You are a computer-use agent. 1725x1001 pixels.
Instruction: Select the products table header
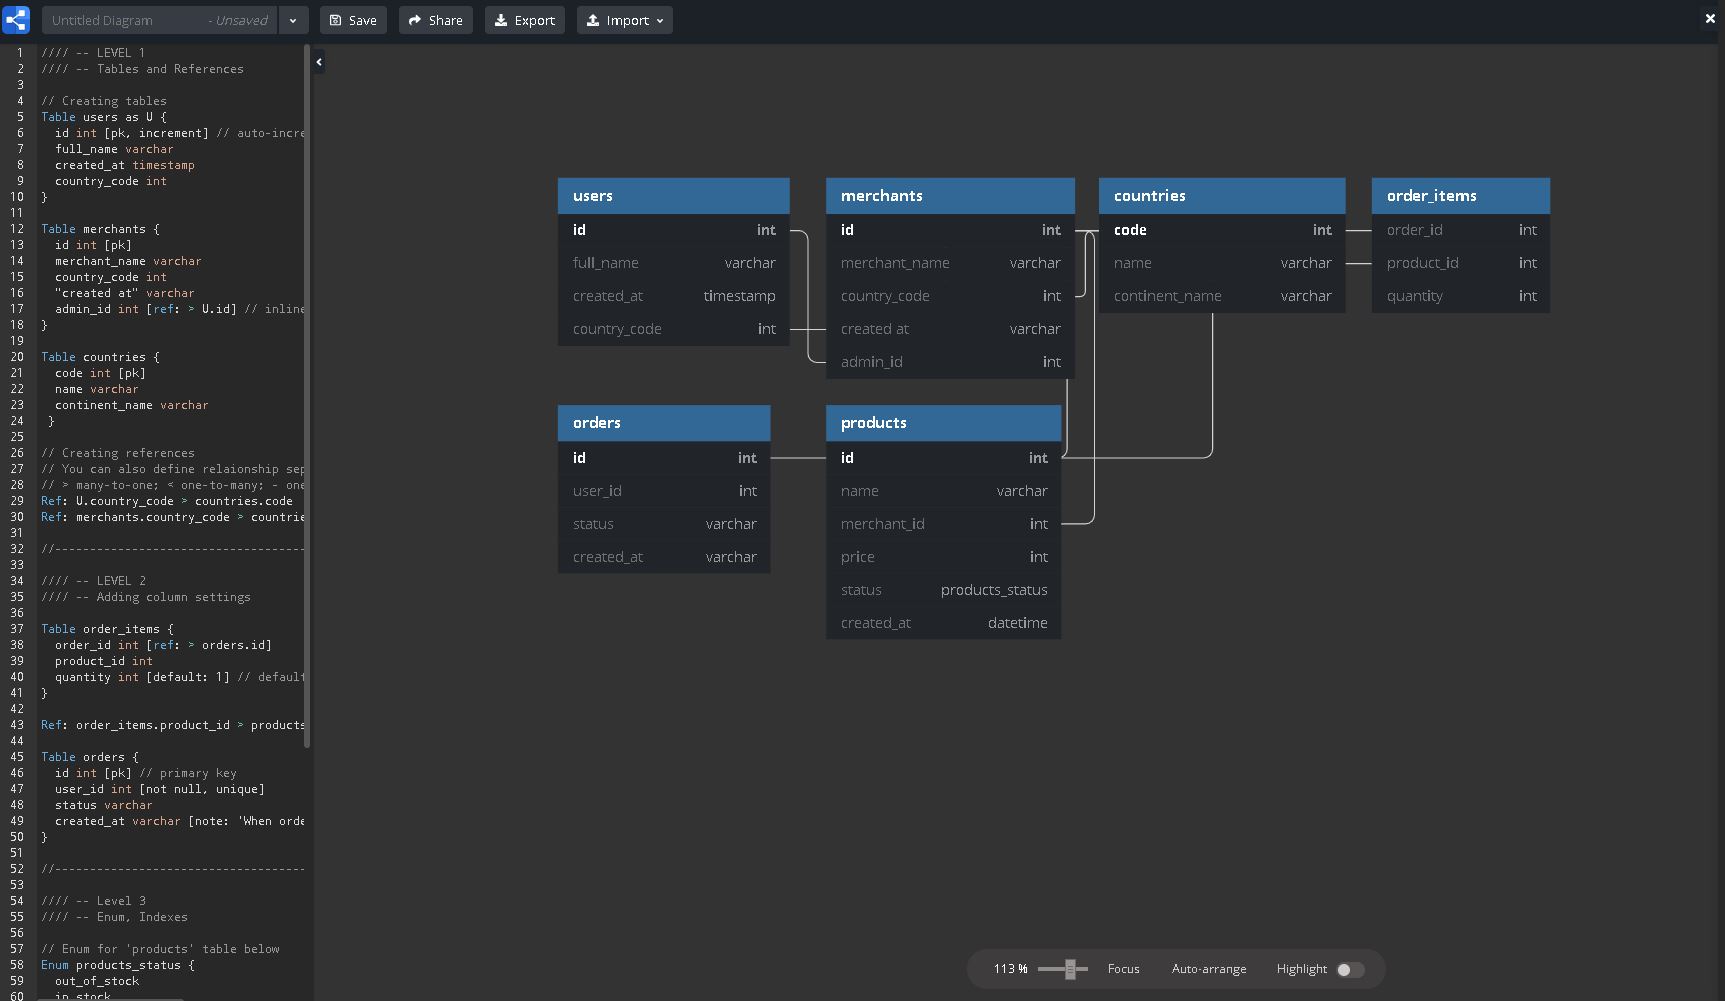point(942,422)
